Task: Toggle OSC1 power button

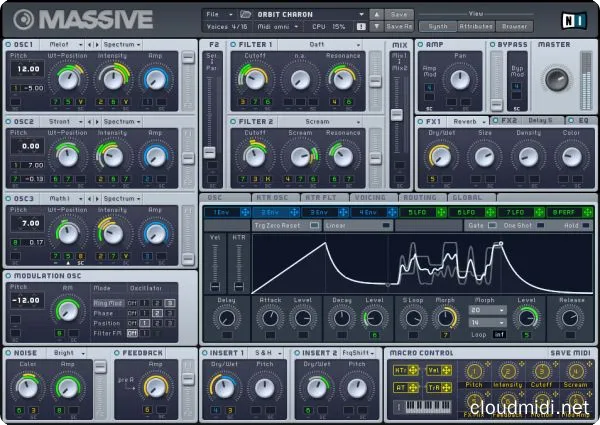Action: (8, 45)
